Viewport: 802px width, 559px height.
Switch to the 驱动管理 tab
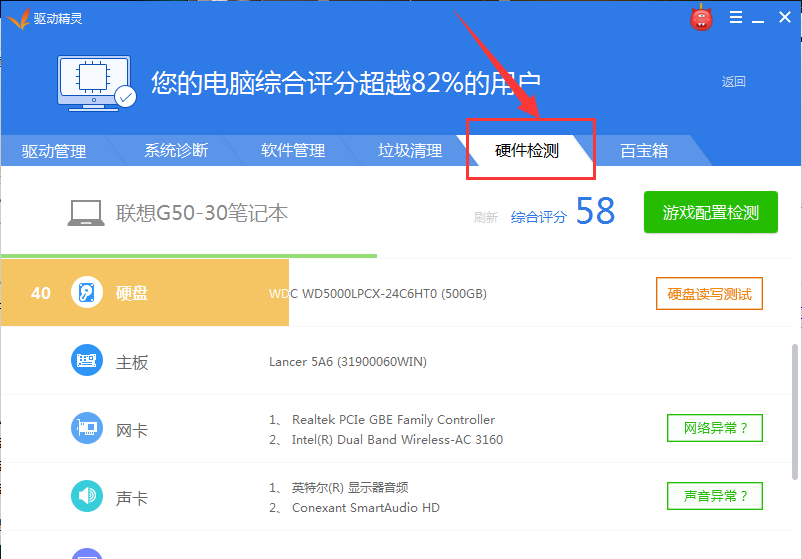coord(54,151)
